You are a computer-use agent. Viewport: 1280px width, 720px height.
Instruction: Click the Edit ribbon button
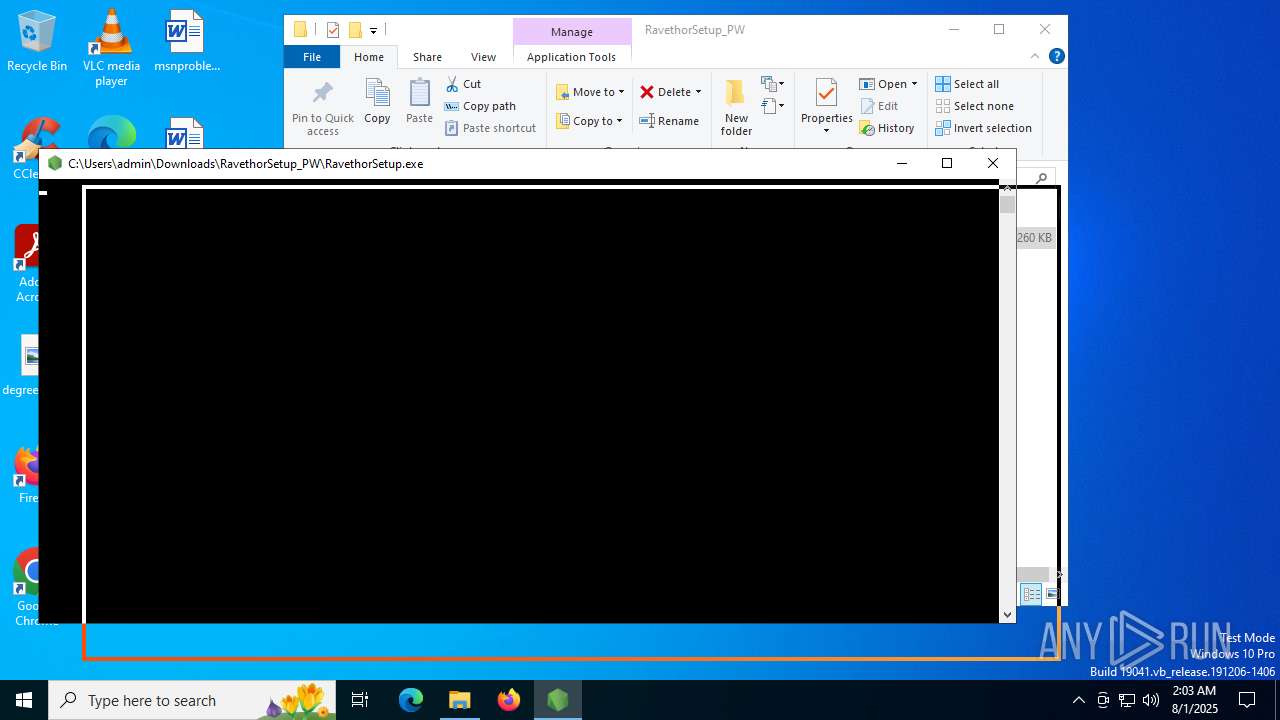click(879, 106)
